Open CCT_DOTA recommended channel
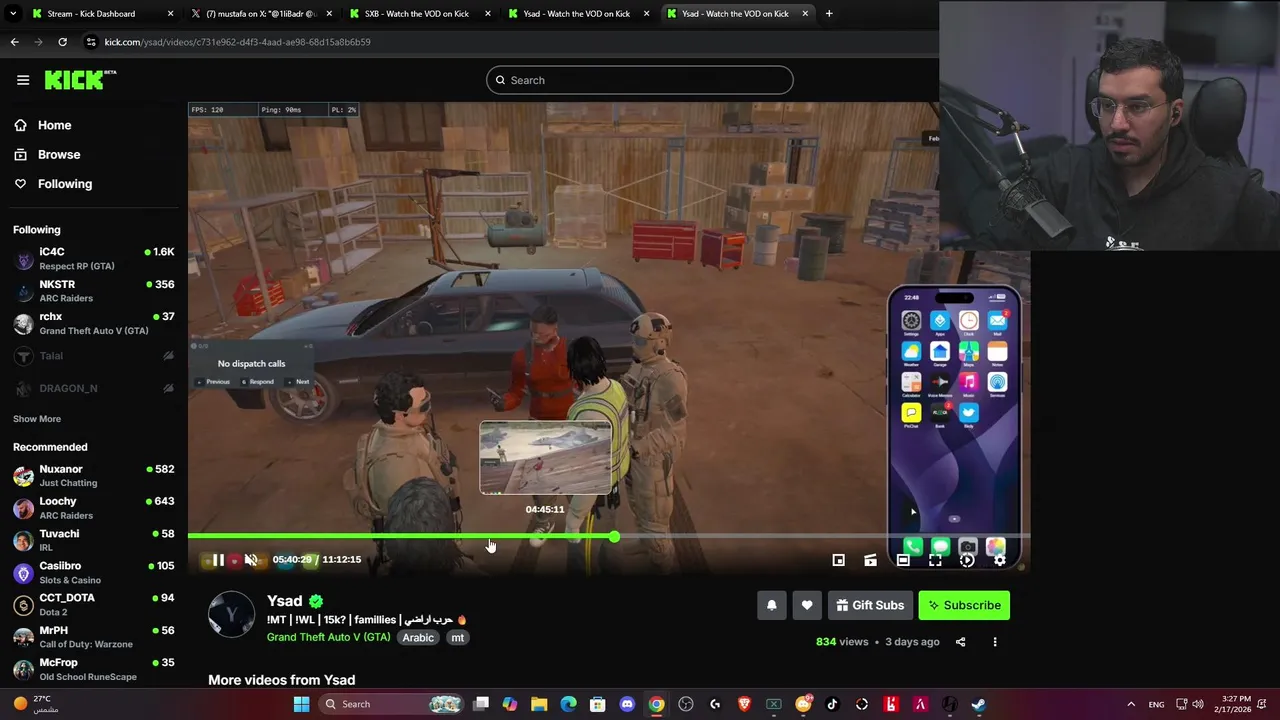 [x=94, y=605]
